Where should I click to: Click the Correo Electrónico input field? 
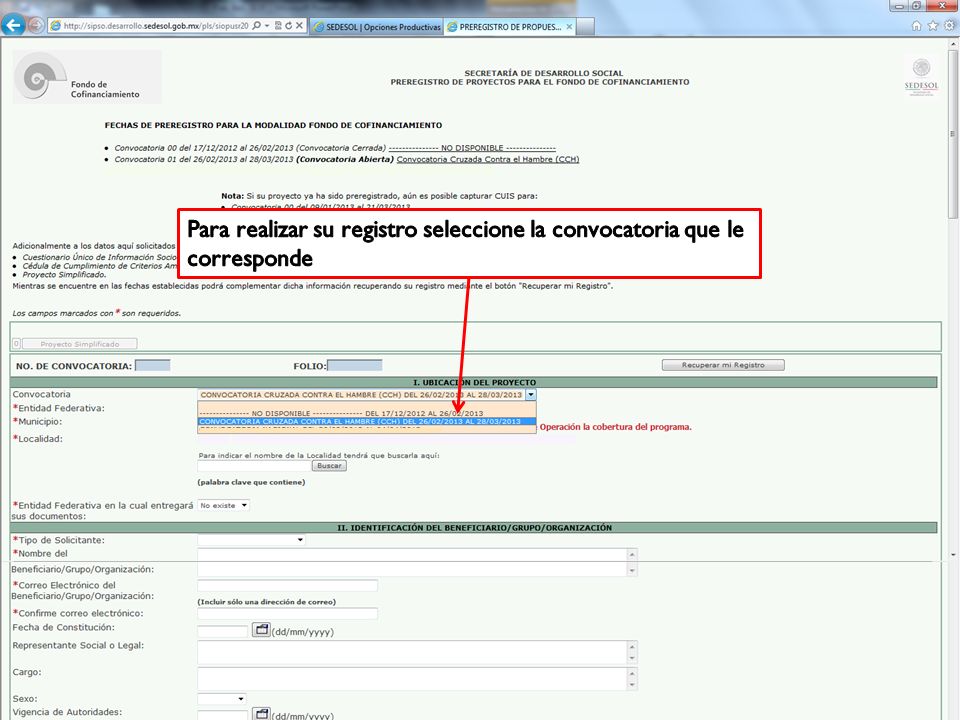pos(288,586)
